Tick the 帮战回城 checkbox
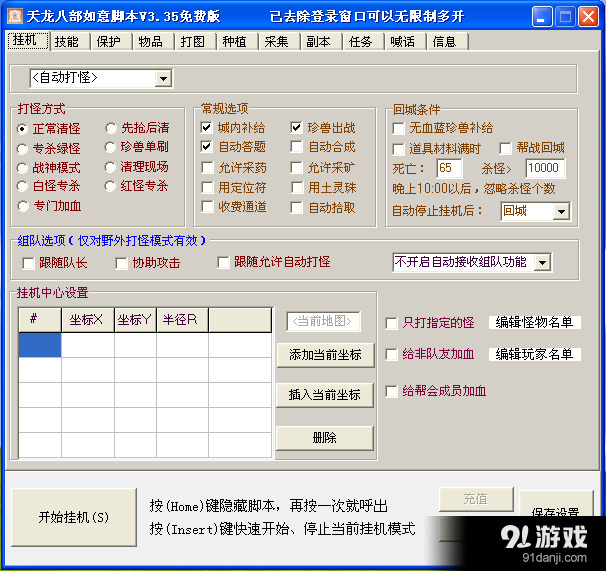This screenshot has width=606, height=571. coord(506,148)
